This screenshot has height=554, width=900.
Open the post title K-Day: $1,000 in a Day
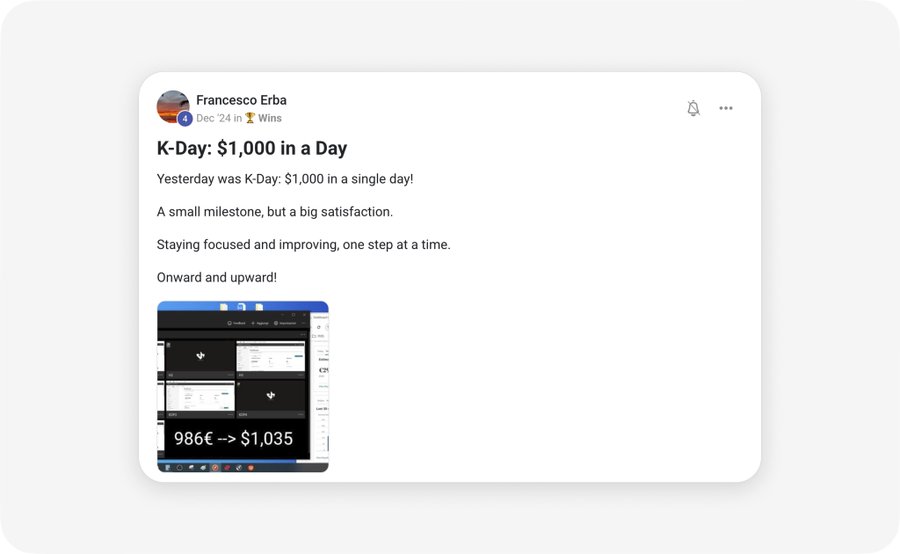pos(252,148)
